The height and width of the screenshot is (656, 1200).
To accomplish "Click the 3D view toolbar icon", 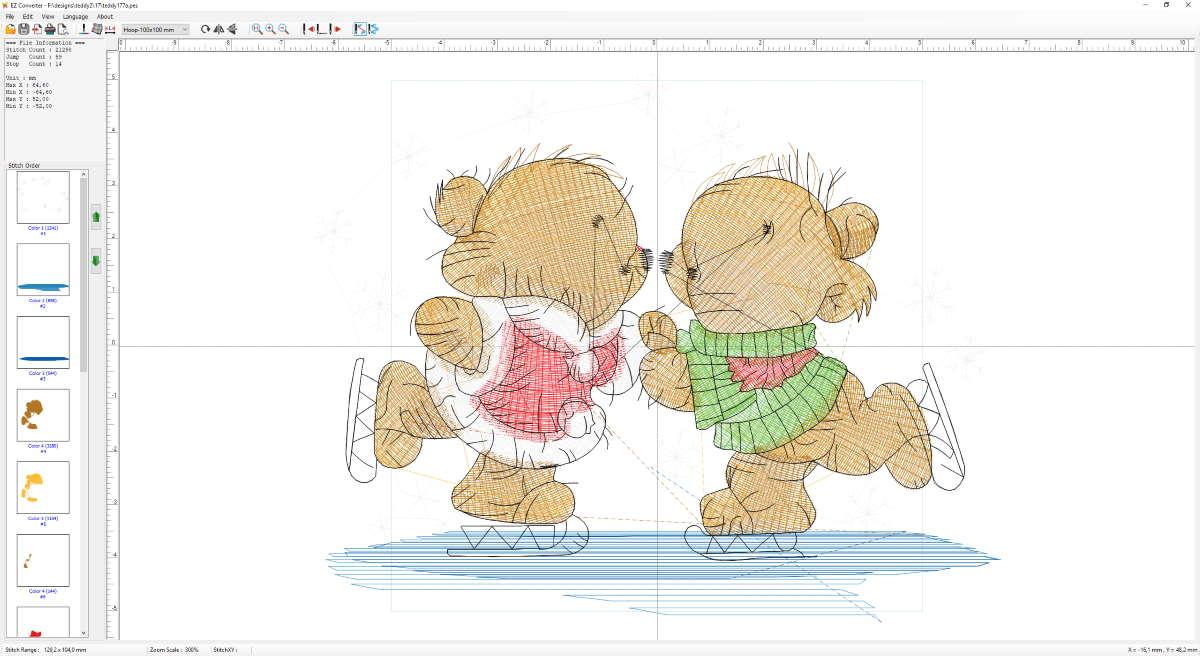I will pos(97,29).
